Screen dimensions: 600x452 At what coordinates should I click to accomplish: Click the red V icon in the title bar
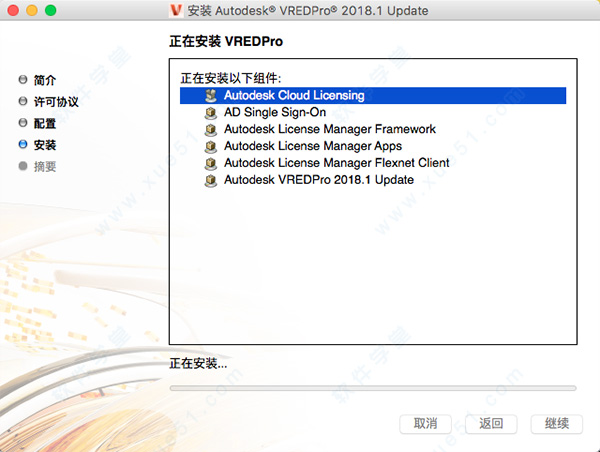point(176,10)
